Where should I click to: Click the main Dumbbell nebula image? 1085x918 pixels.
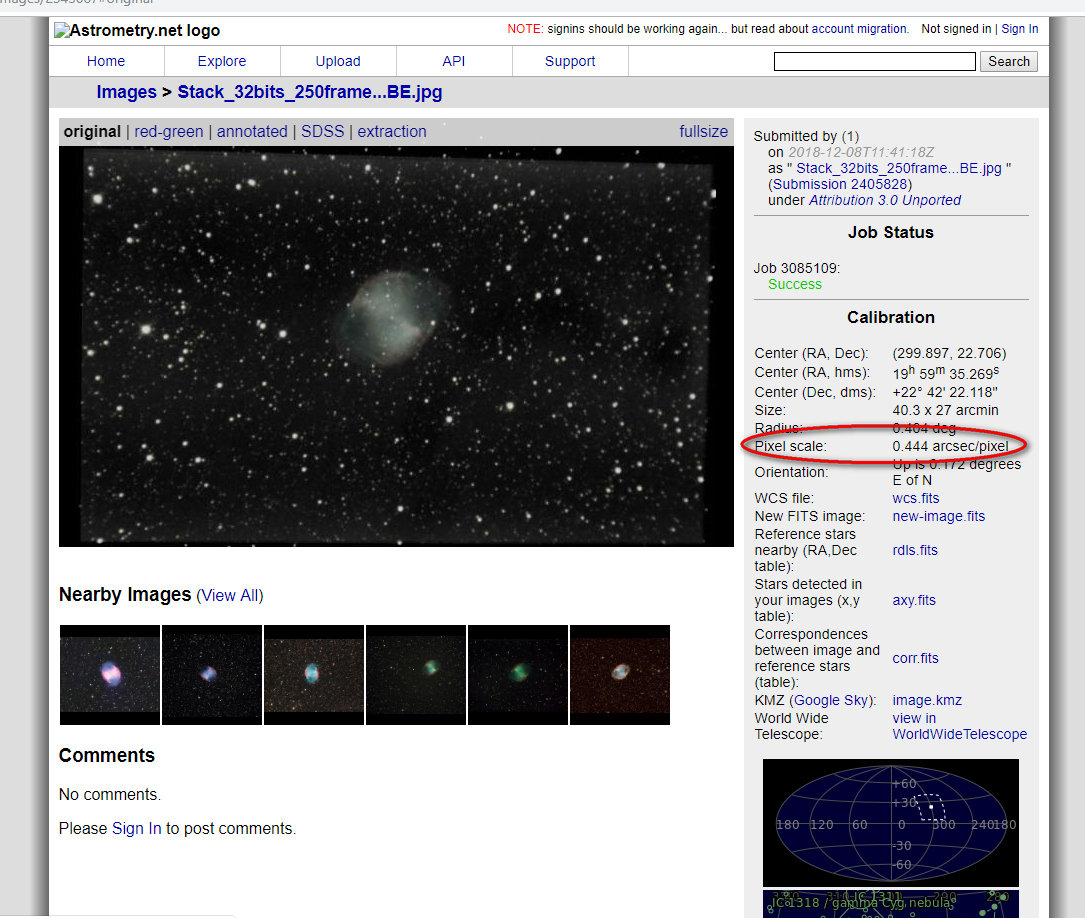tap(396, 346)
